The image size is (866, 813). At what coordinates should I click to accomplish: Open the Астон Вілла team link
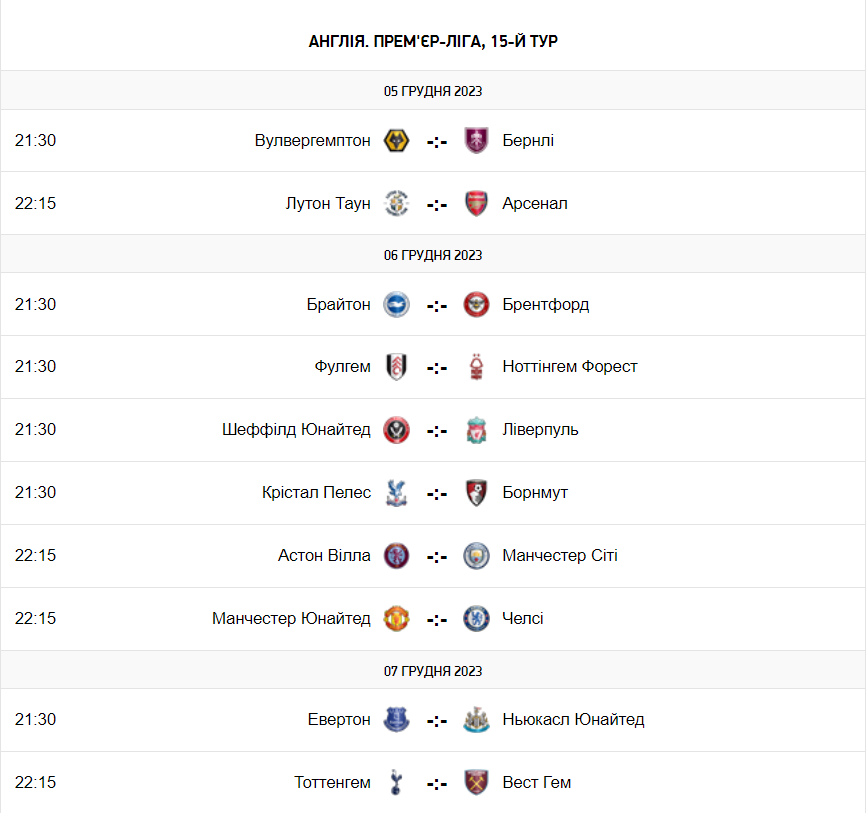tap(324, 555)
